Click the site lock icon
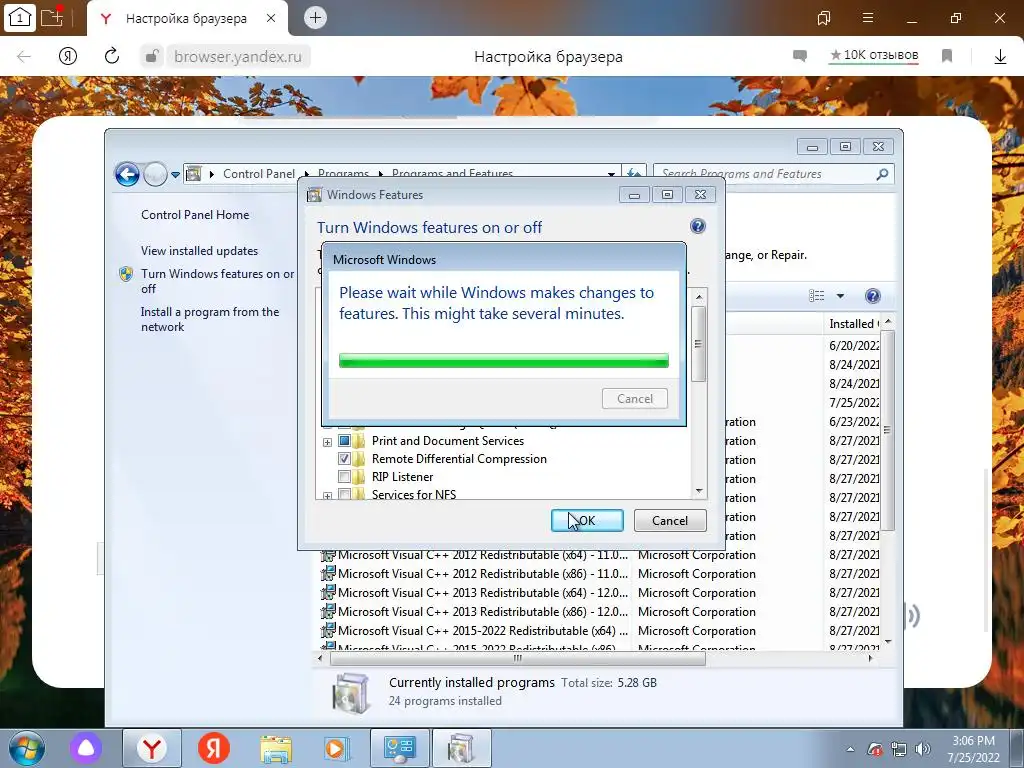 point(151,57)
